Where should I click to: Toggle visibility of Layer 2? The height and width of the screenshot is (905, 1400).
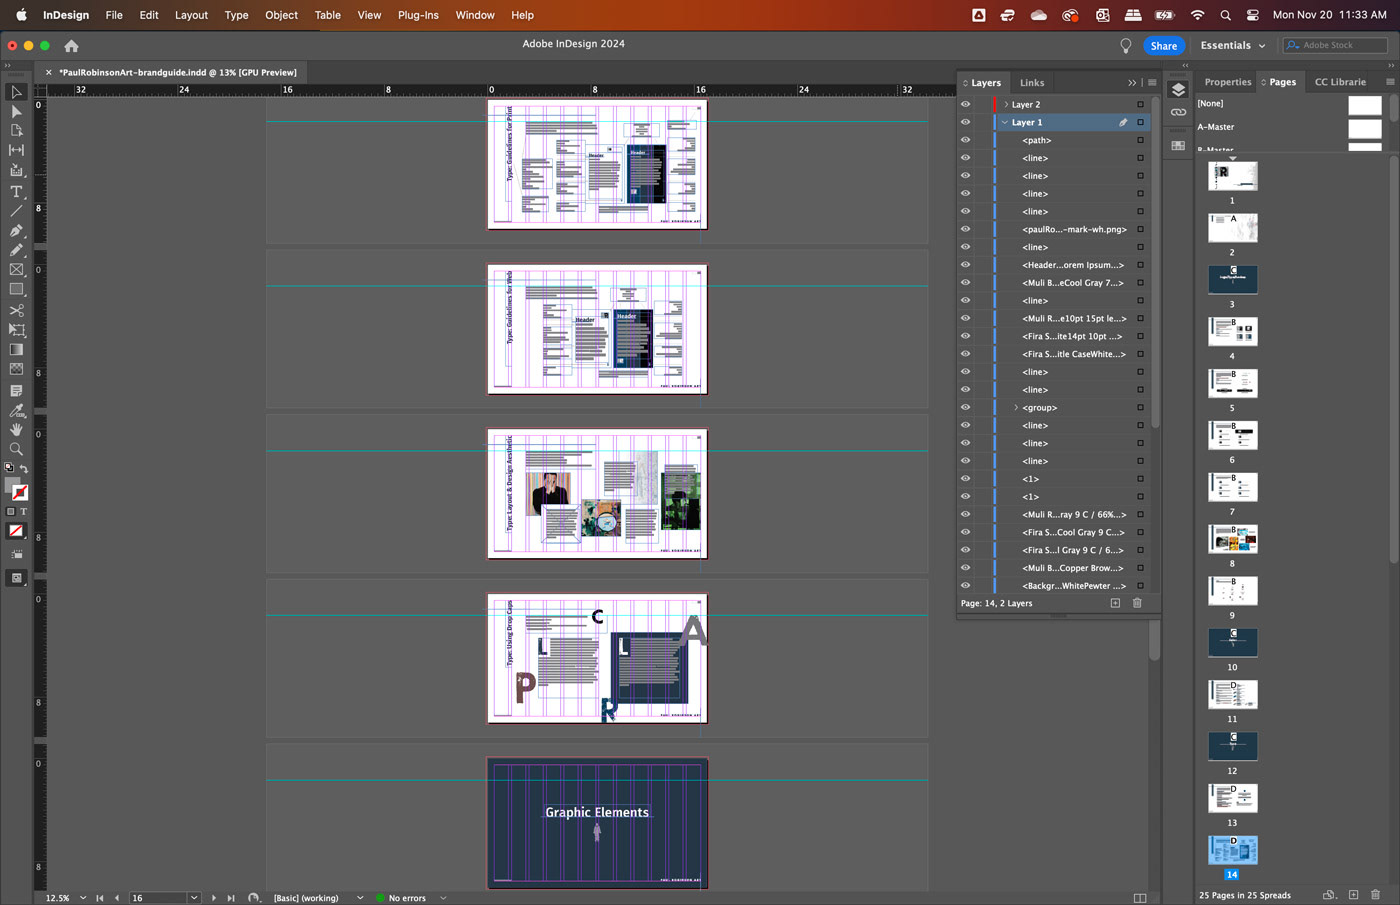(965, 104)
